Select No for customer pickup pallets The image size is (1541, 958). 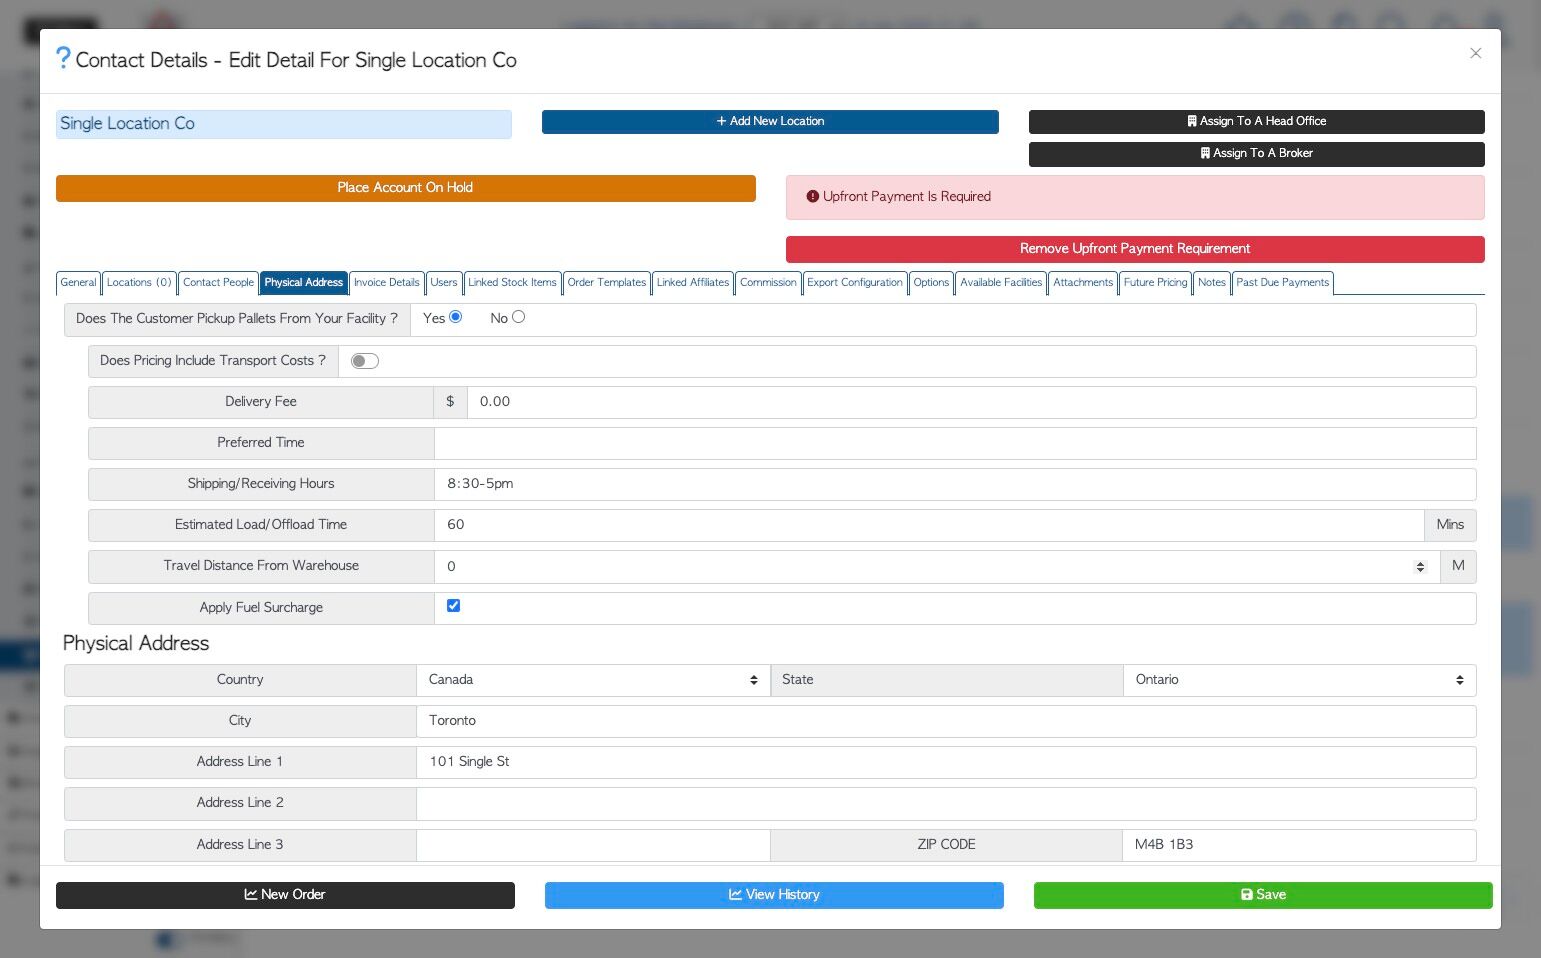pyautogui.click(x=518, y=317)
